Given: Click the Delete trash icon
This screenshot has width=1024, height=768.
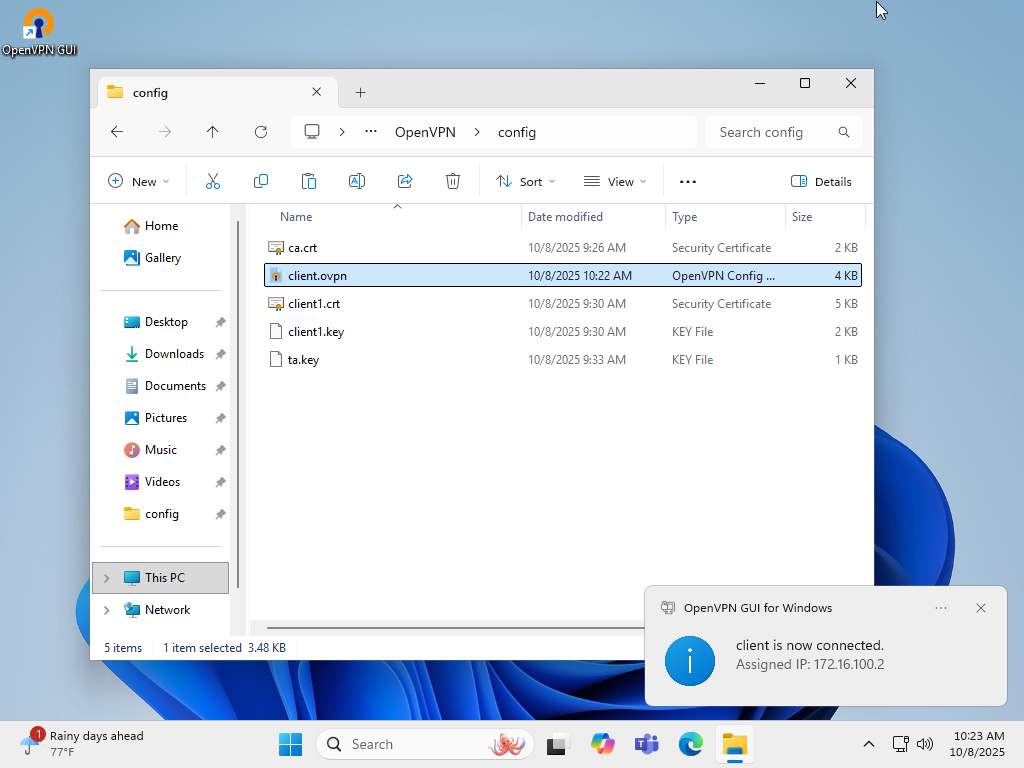Looking at the screenshot, I should [453, 181].
